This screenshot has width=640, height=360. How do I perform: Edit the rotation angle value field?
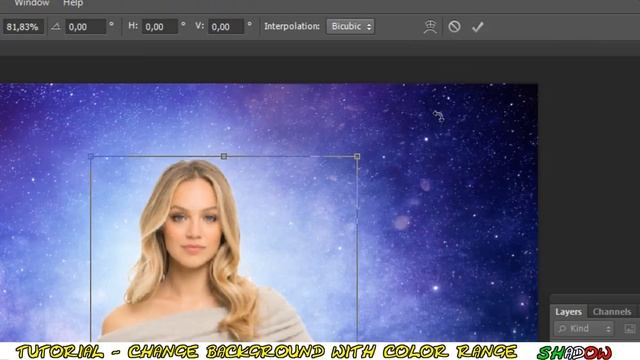pos(86,27)
